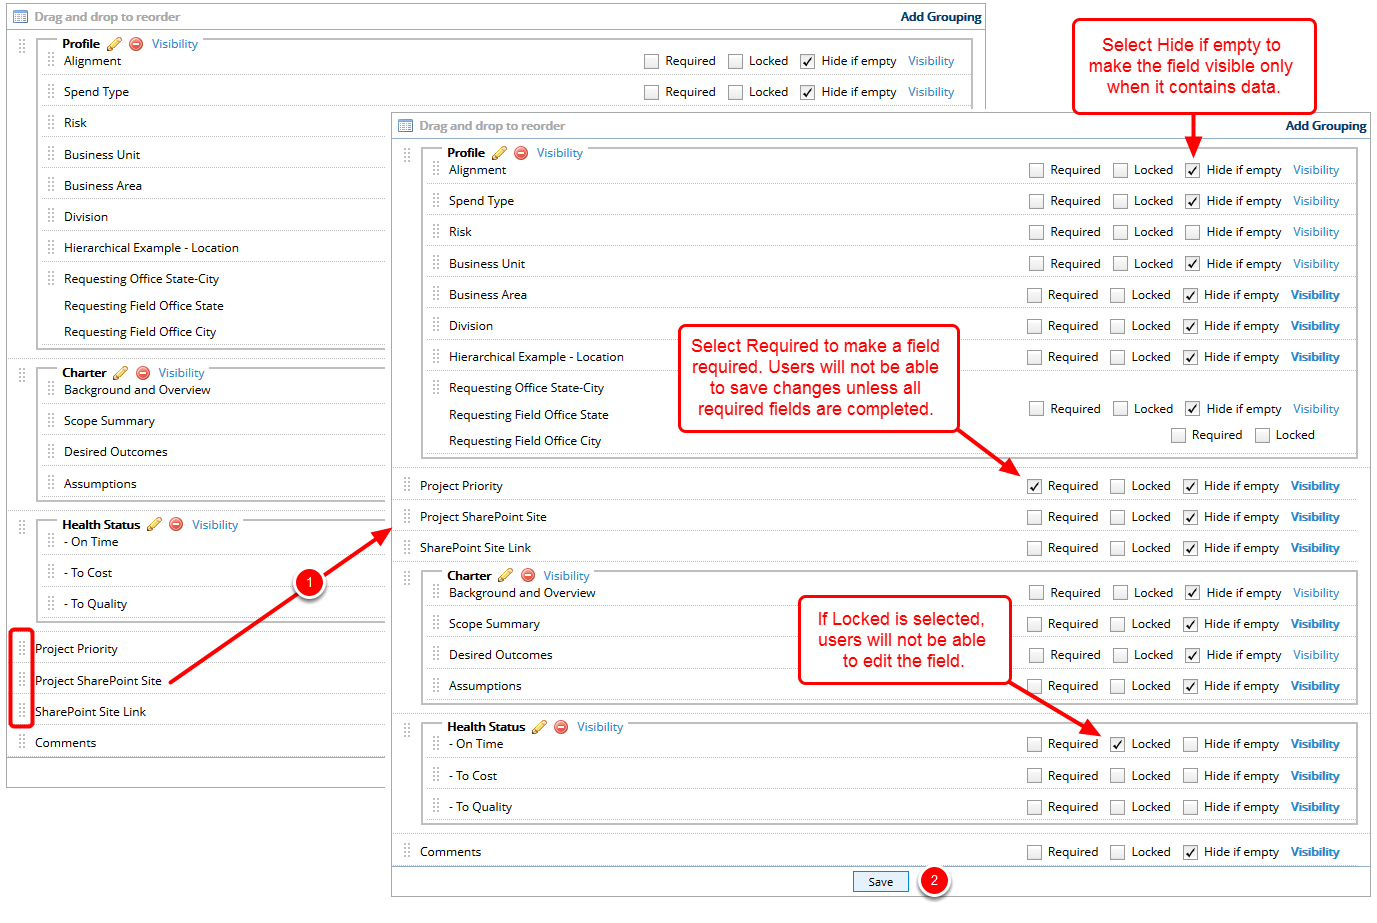
Task: Click the red remove icon beside Profile in left panel
Action: [136, 44]
